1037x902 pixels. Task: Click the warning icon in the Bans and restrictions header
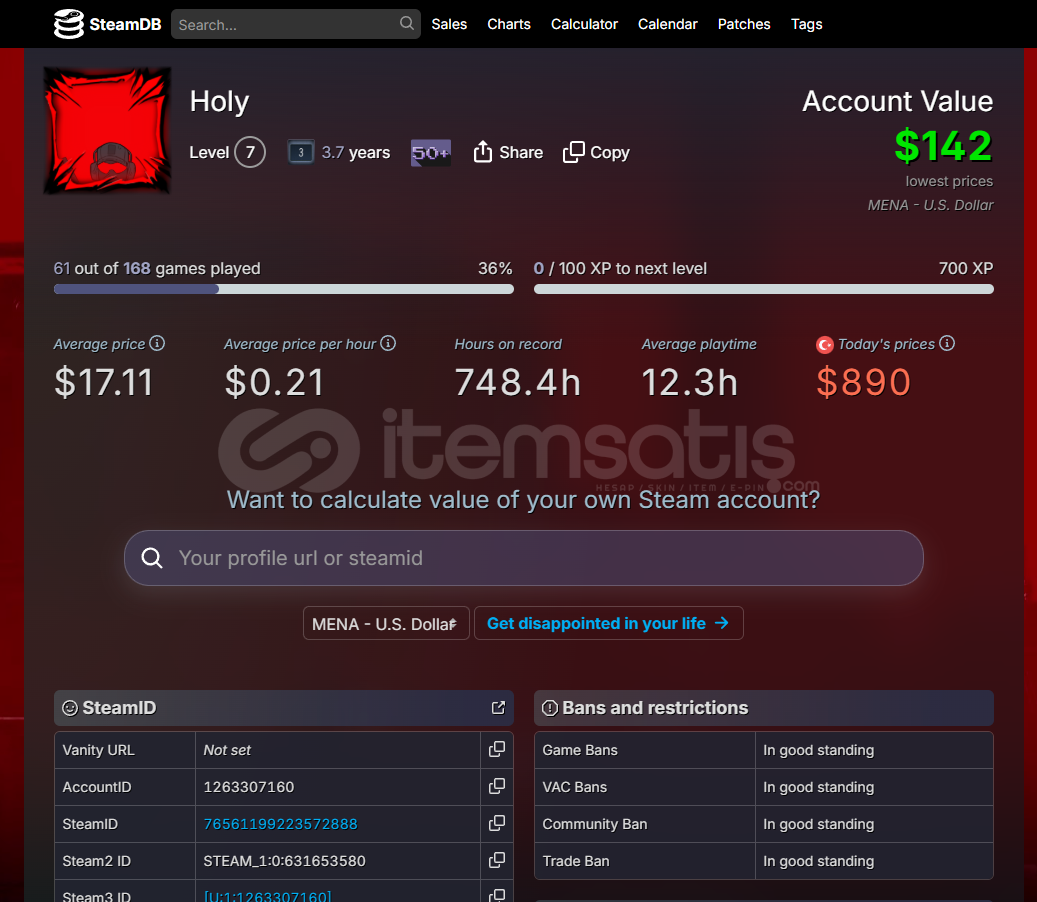550,708
